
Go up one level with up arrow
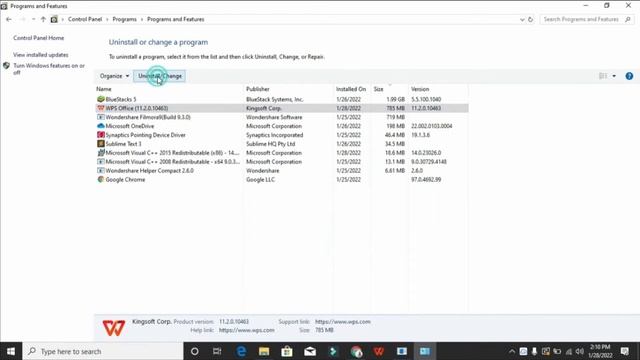click(43, 19)
